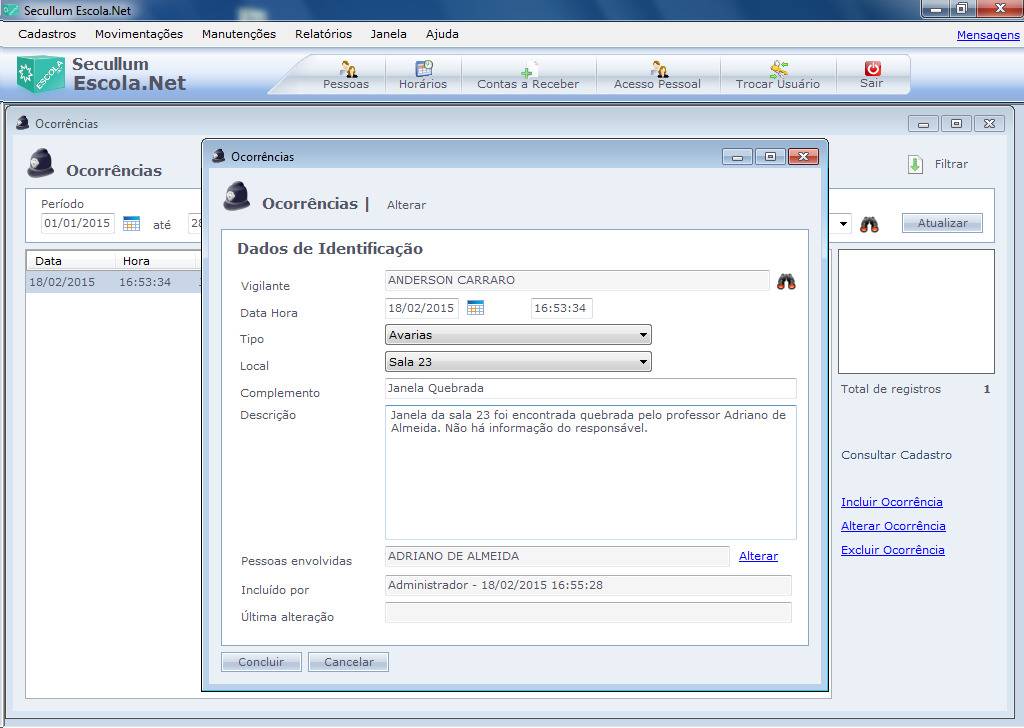Open Contas a Receber toolbar icon
1024x728 pixels.
pos(528,69)
